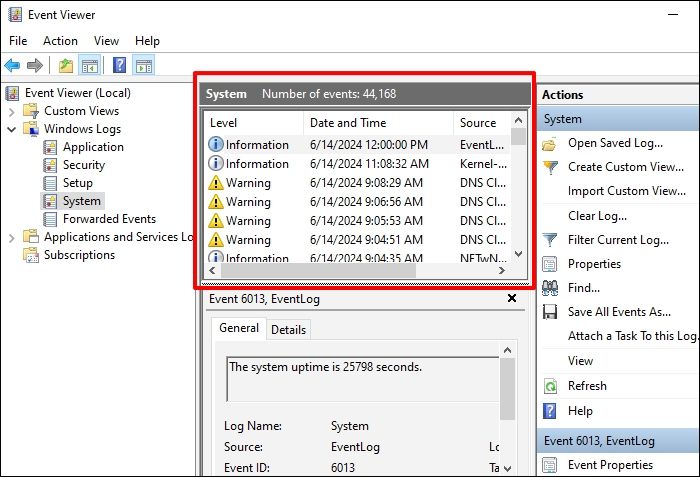Click the Save All Events As disk icon

550,312
